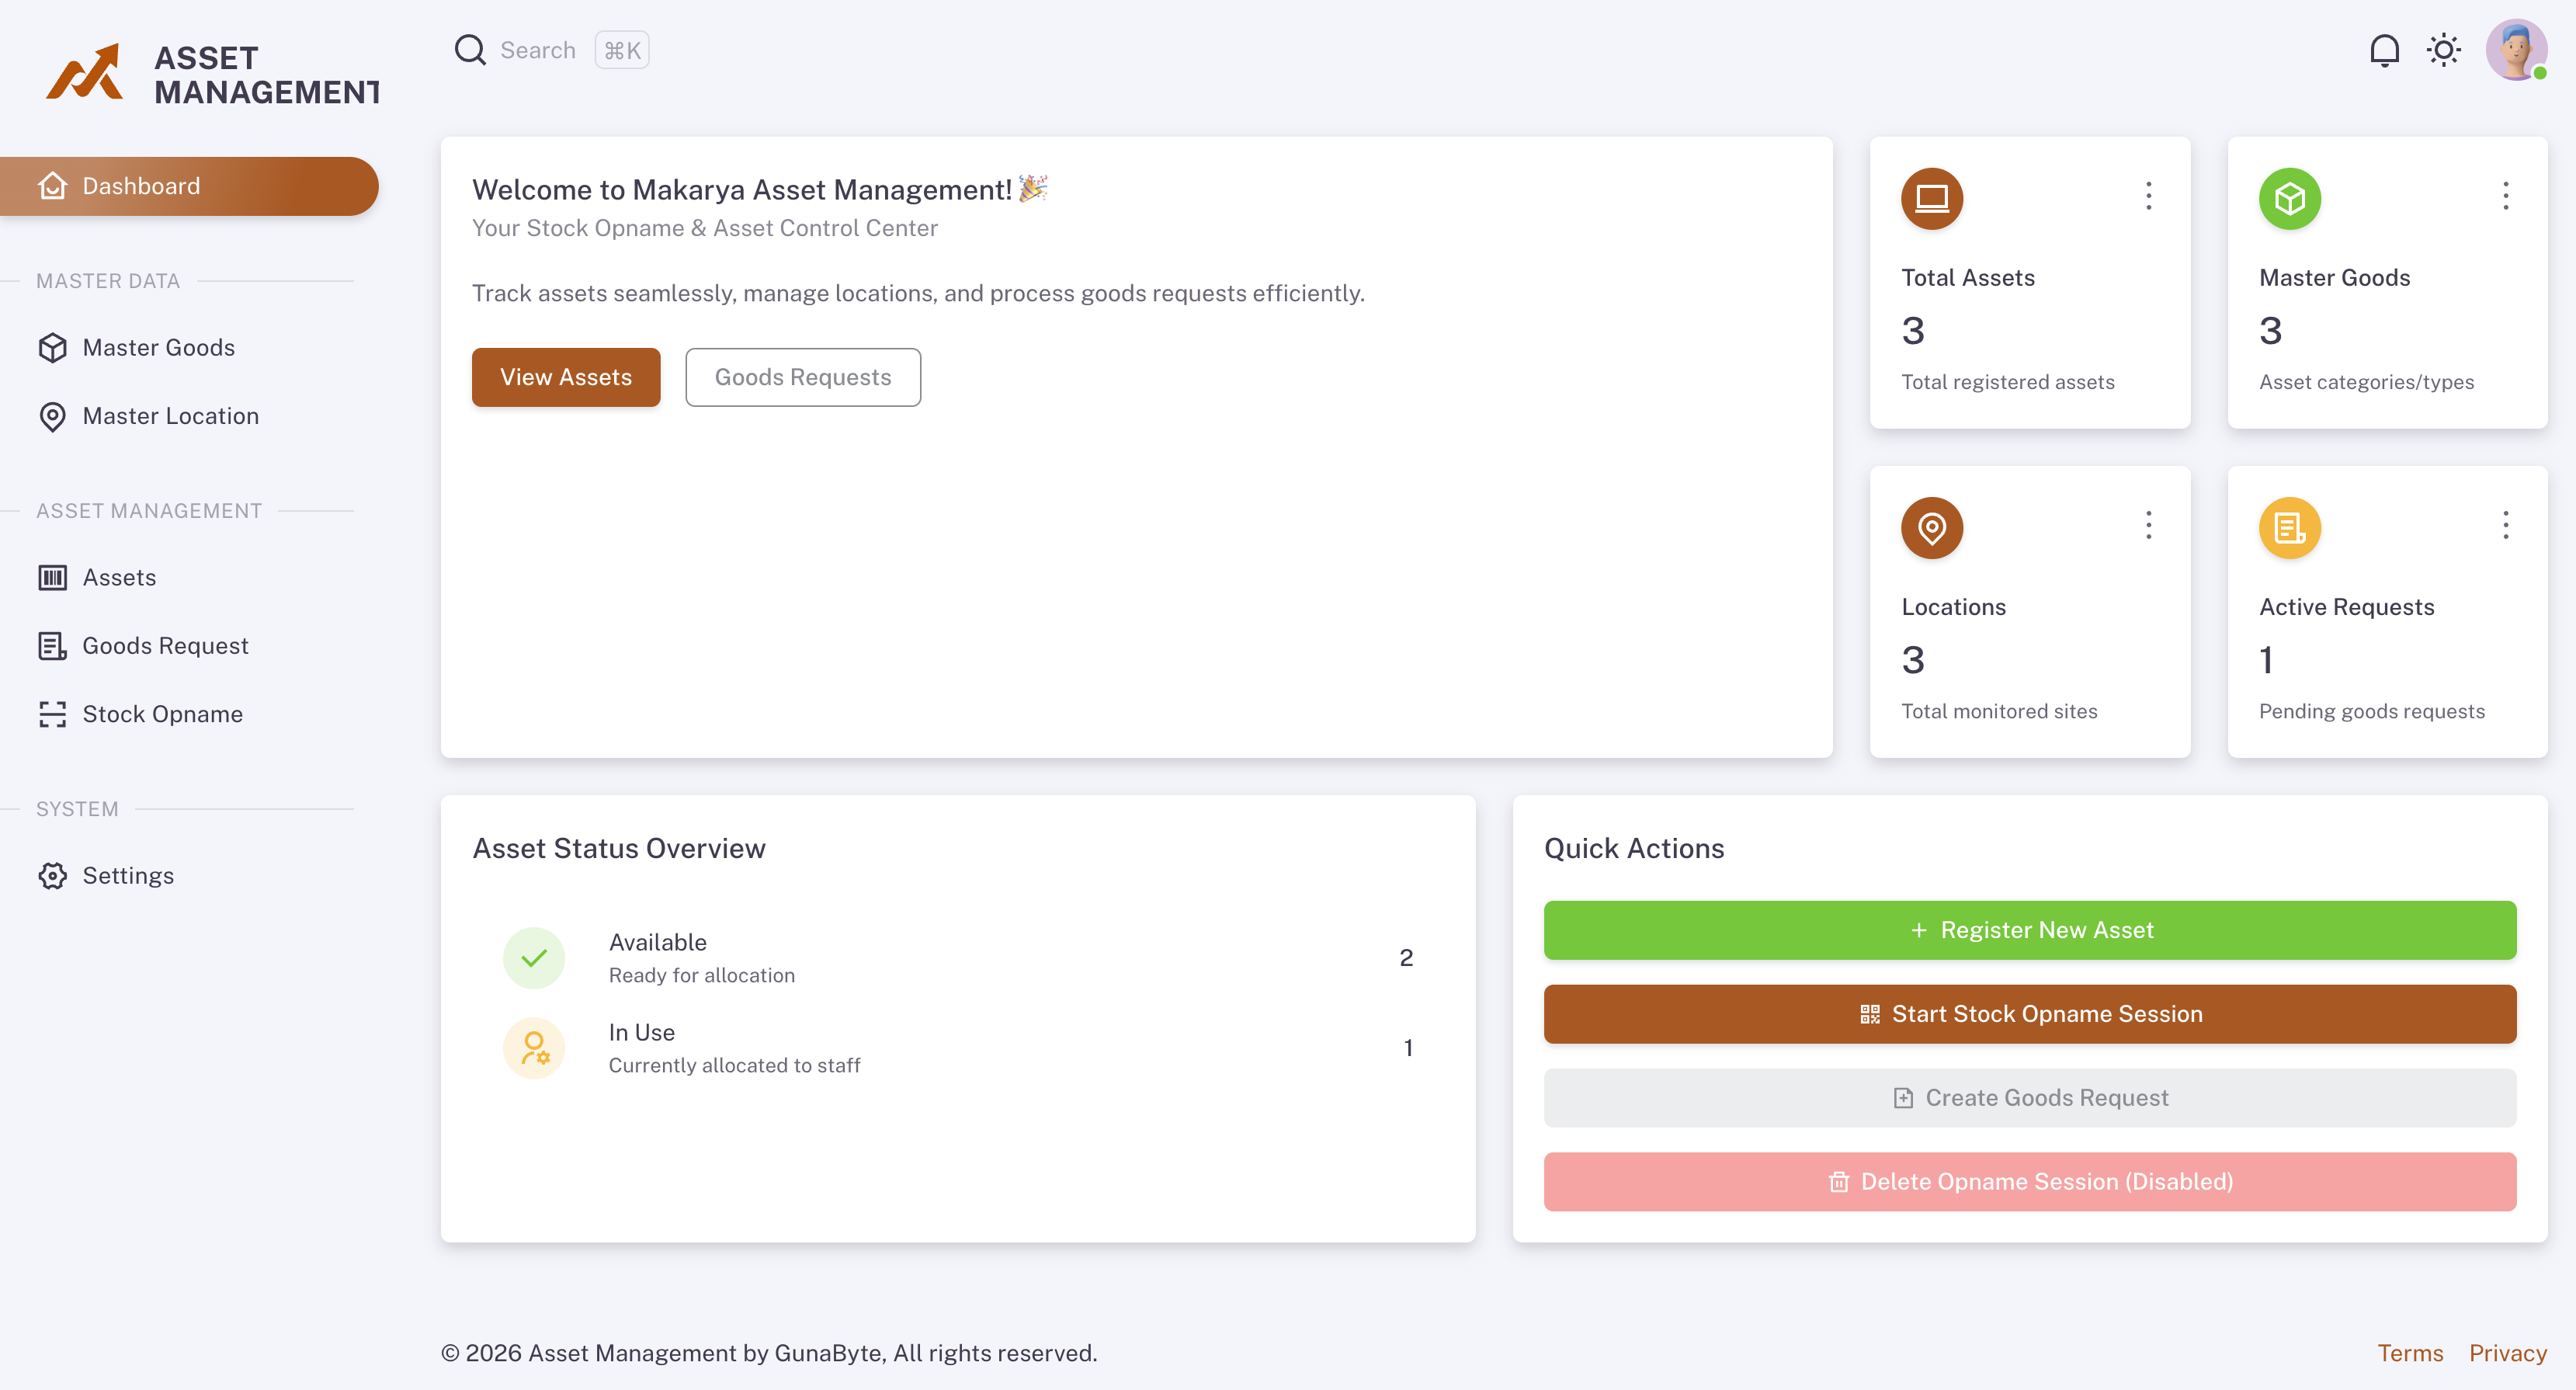This screenshot has height=1390, width=2576.
Task: Click the Goods Request document icon in sidebar
Action: (53, 646)
